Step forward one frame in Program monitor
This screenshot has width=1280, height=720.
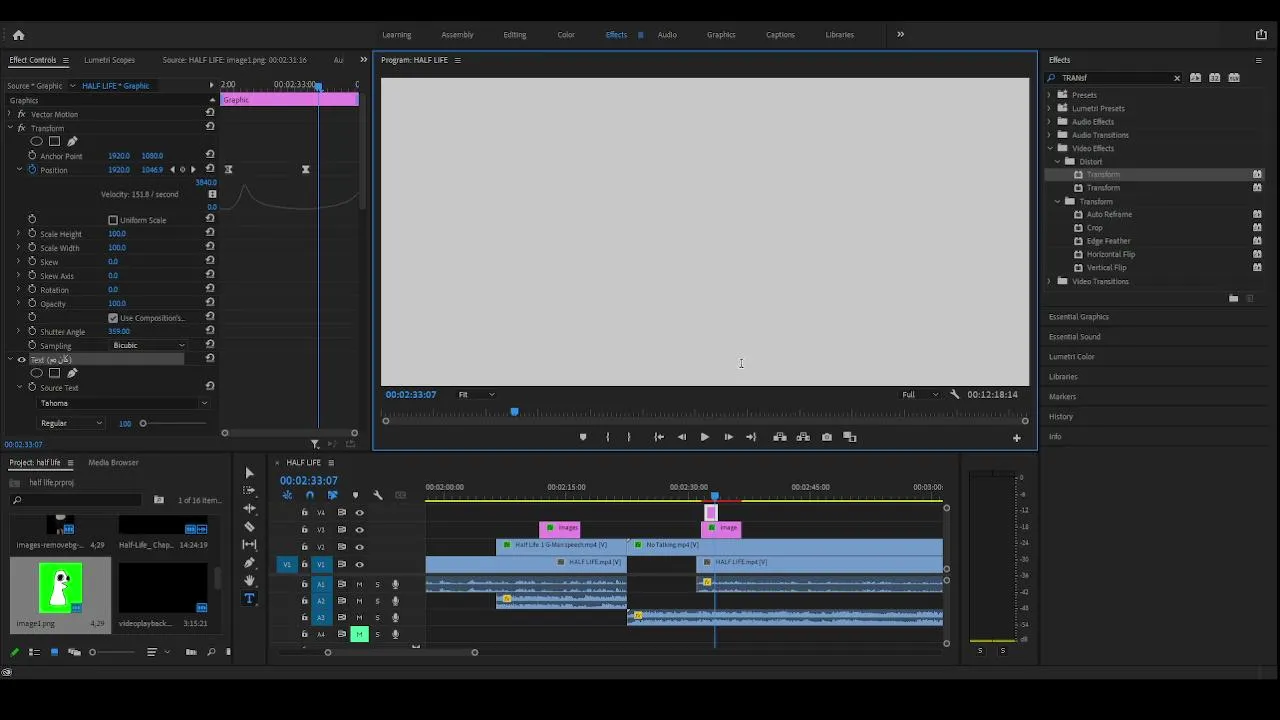(x=728, y=437)
